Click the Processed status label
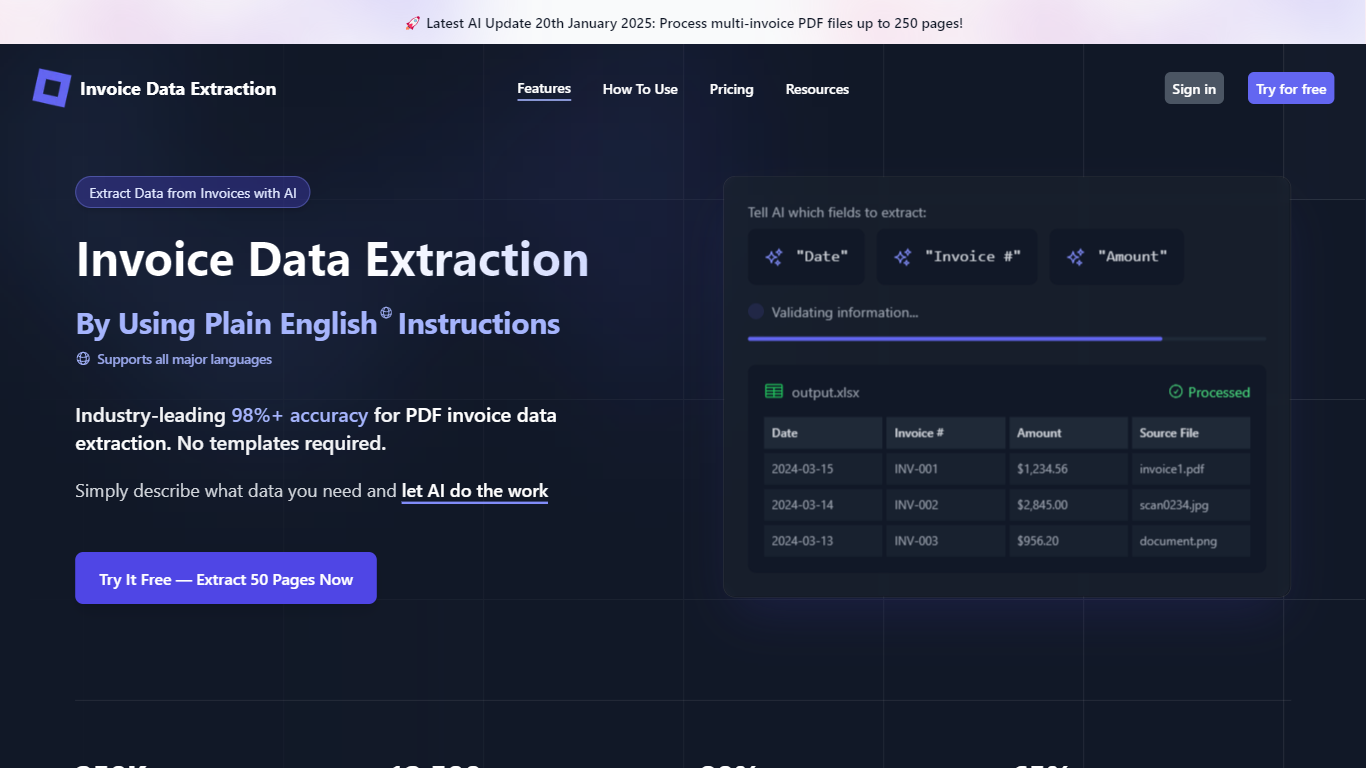Viewport: 1366px width, 768px height. [x=1219, y=392]
